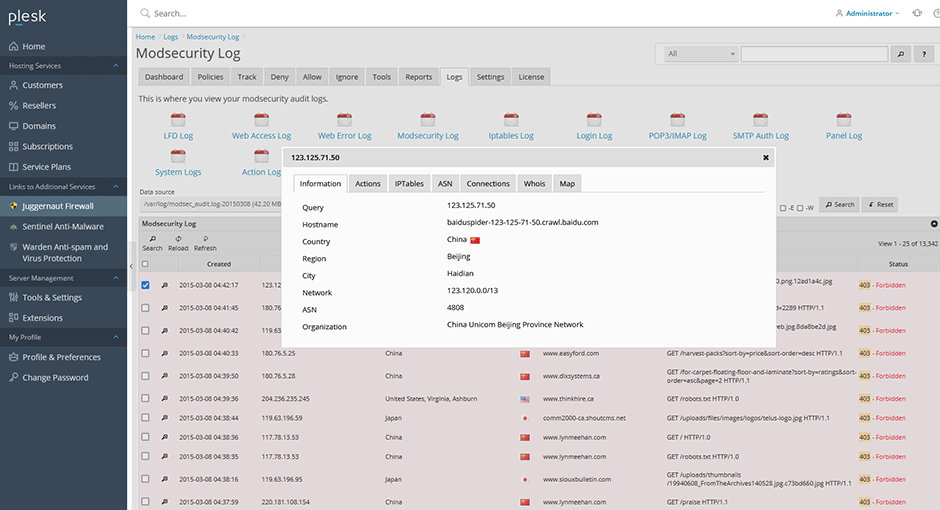Switch to the ASN tab in dialog
Viewport: 940px width, 510px height.
[x=445, y=184]
